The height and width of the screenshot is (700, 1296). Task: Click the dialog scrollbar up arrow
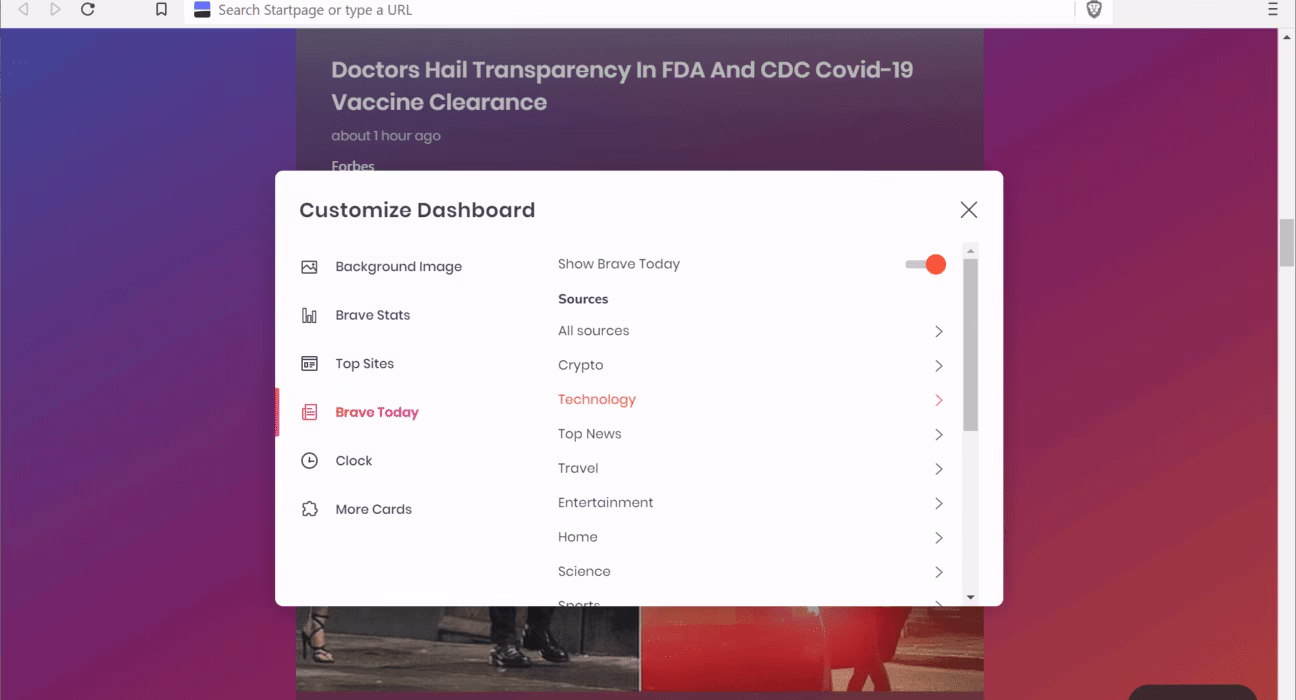(970, 251)
